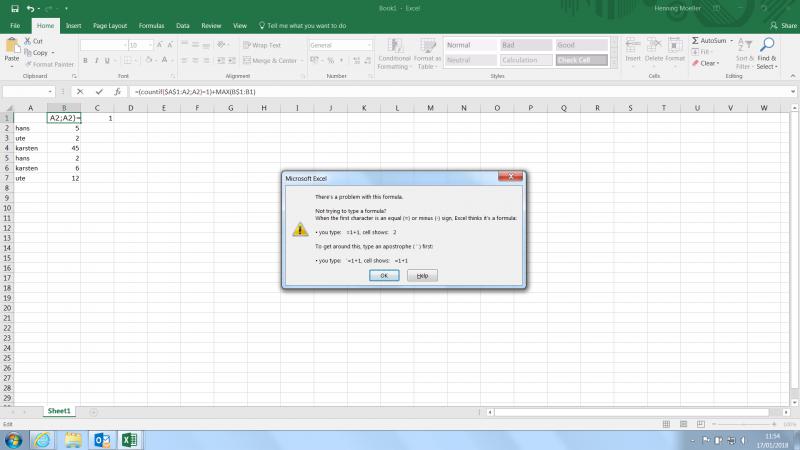Open the Review tab
This screenshot has height=450, width=800.
coord(211,26)
